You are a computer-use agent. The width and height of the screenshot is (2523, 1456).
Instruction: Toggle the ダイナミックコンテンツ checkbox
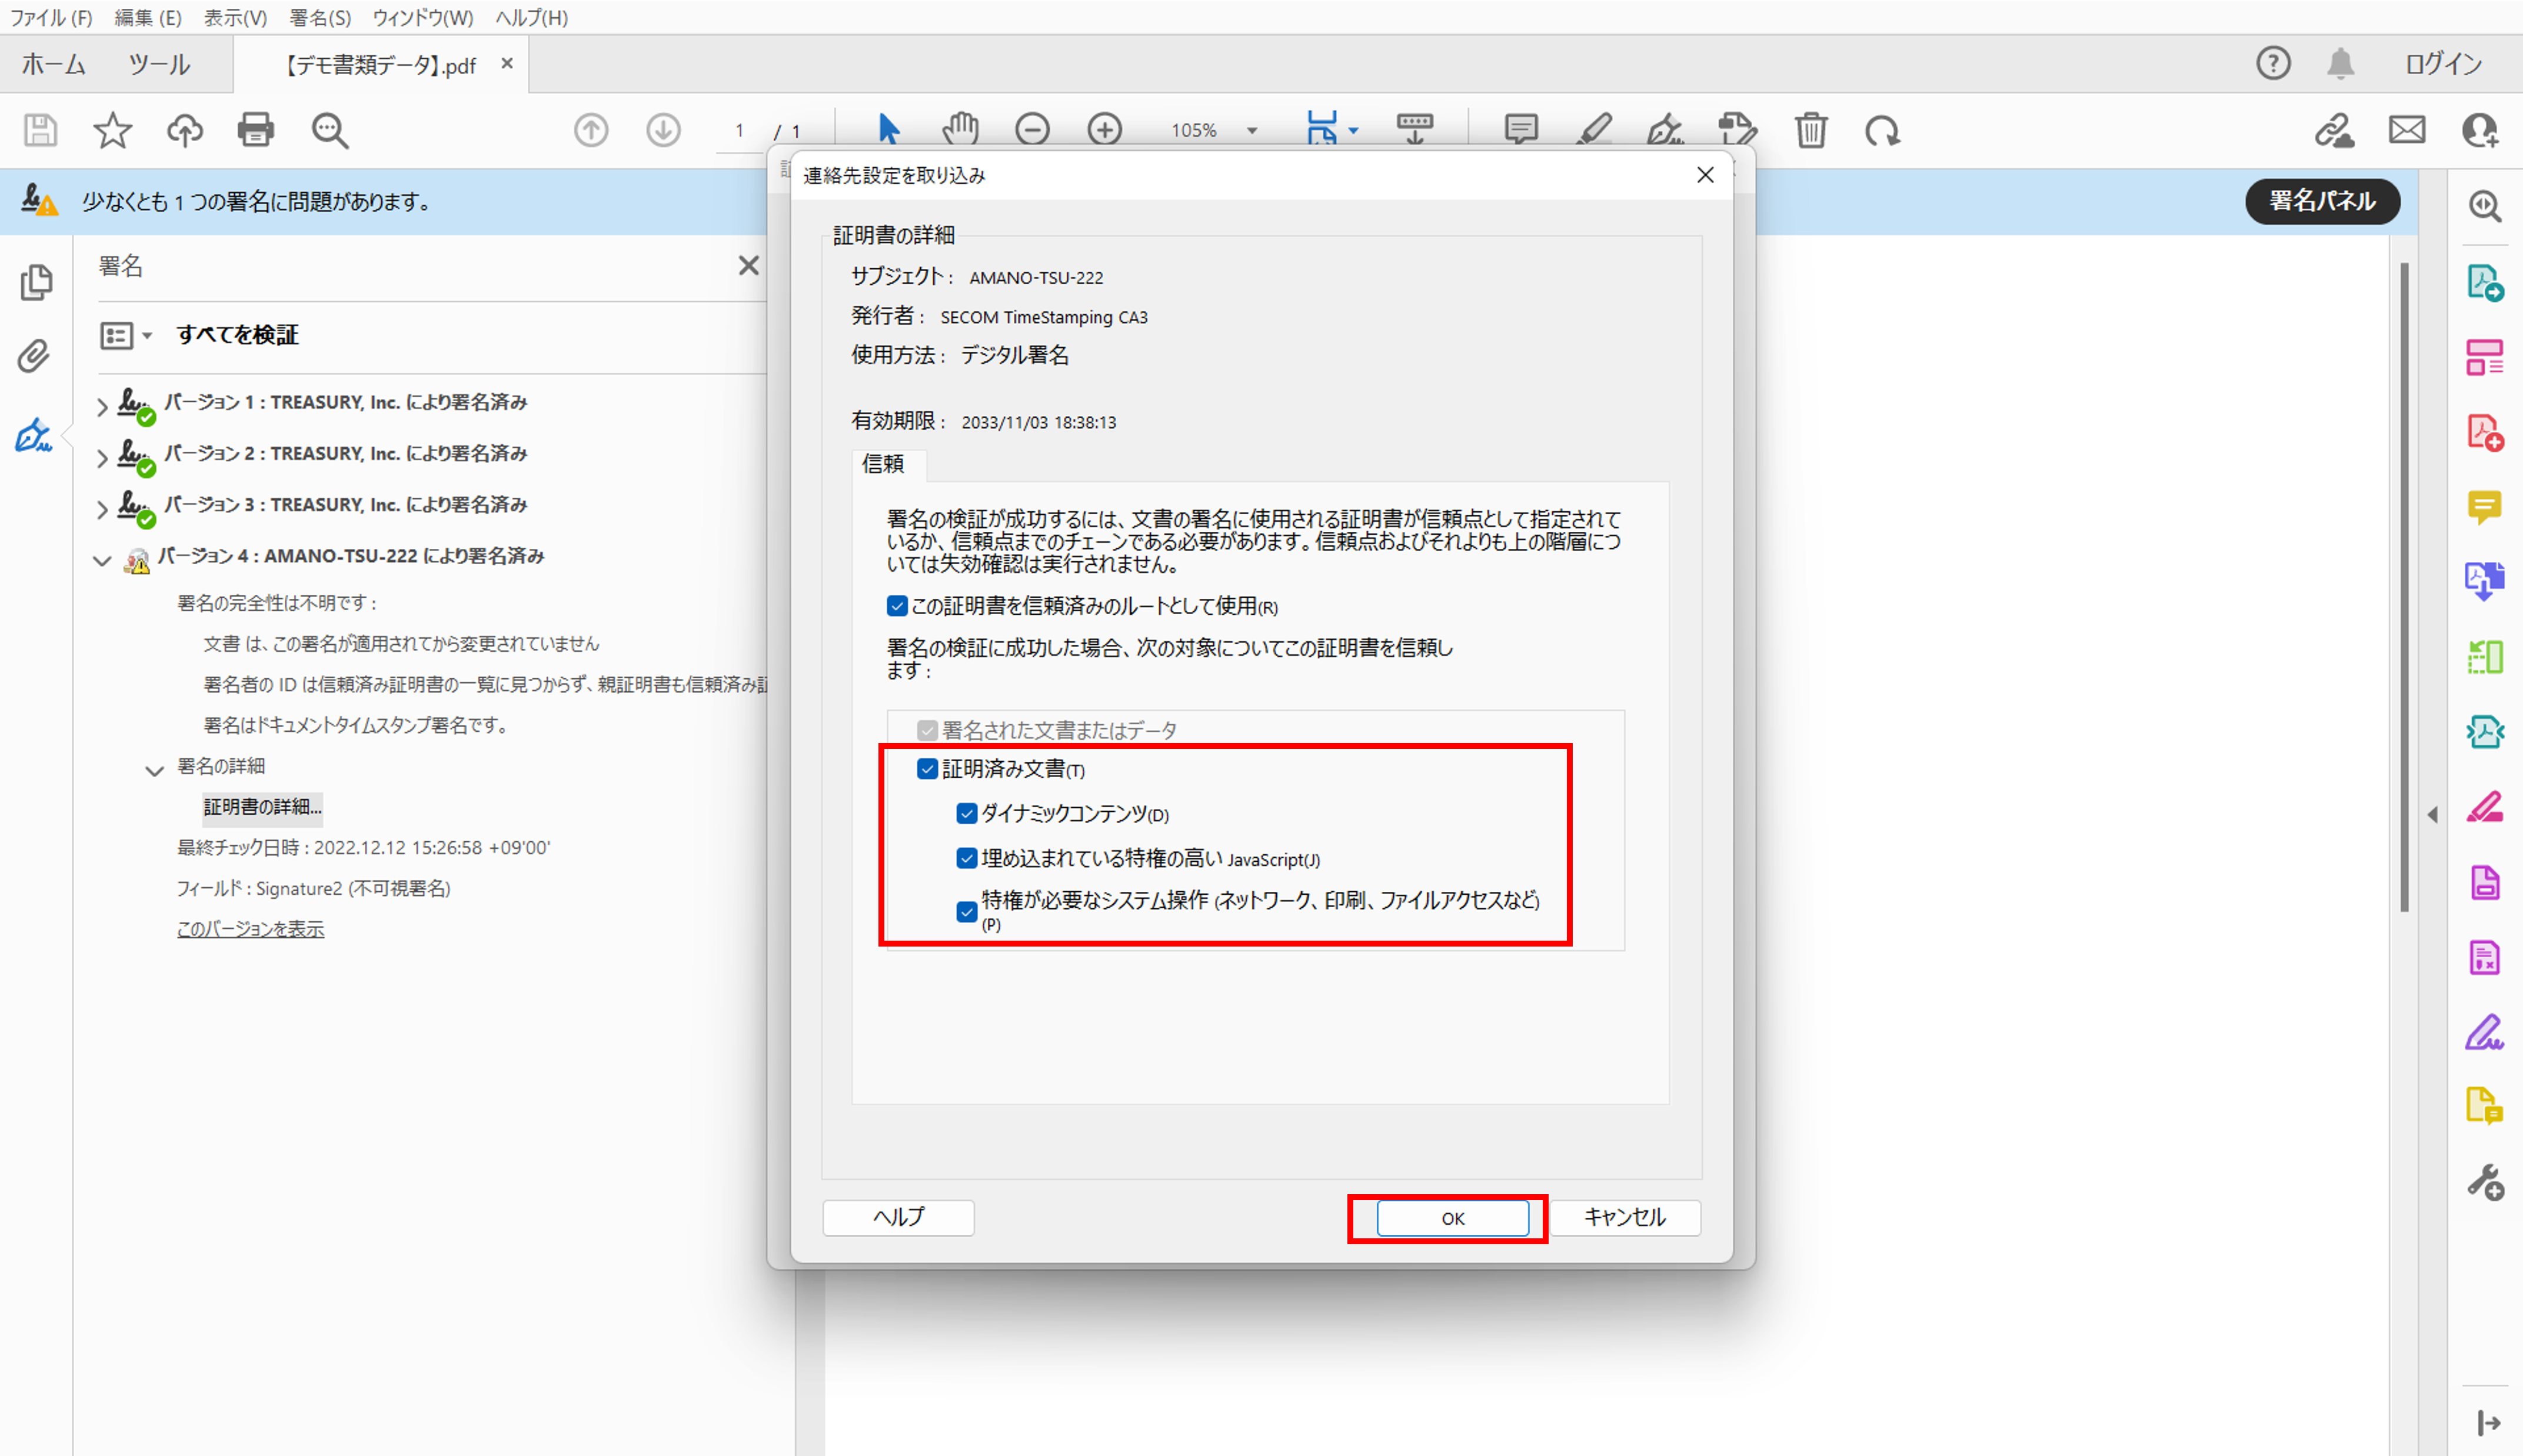(x=966, y=814)
